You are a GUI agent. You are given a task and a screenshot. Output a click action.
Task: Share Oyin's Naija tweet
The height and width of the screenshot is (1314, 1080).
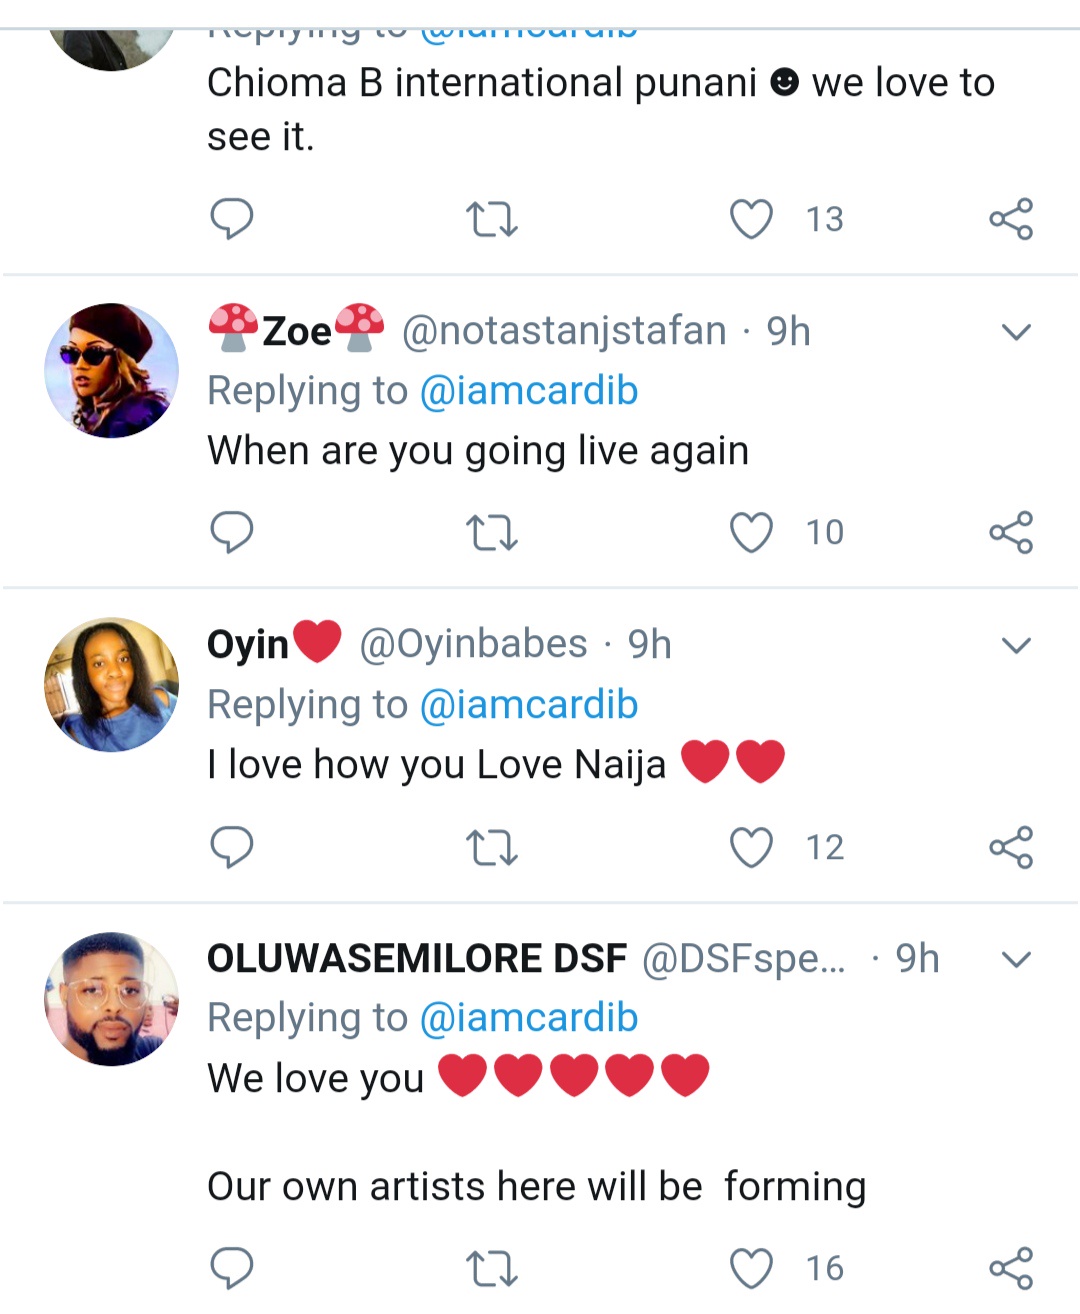(1011, 848)
